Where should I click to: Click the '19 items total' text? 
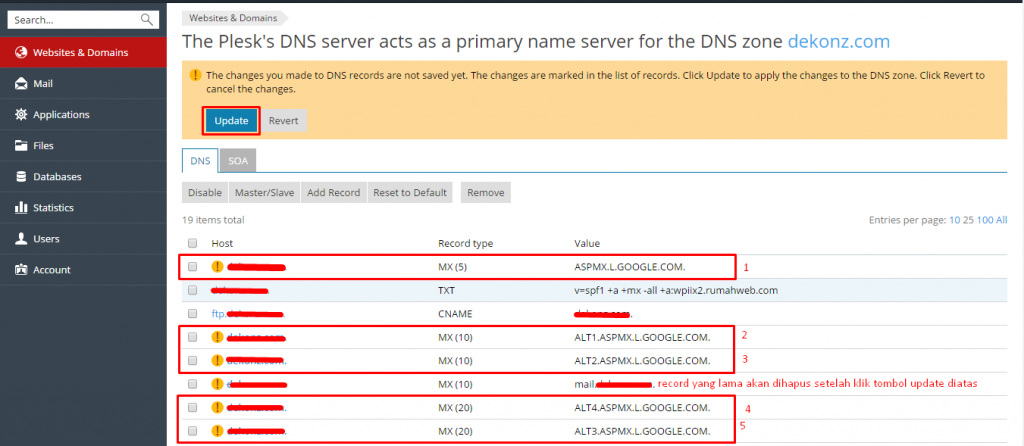214,220
